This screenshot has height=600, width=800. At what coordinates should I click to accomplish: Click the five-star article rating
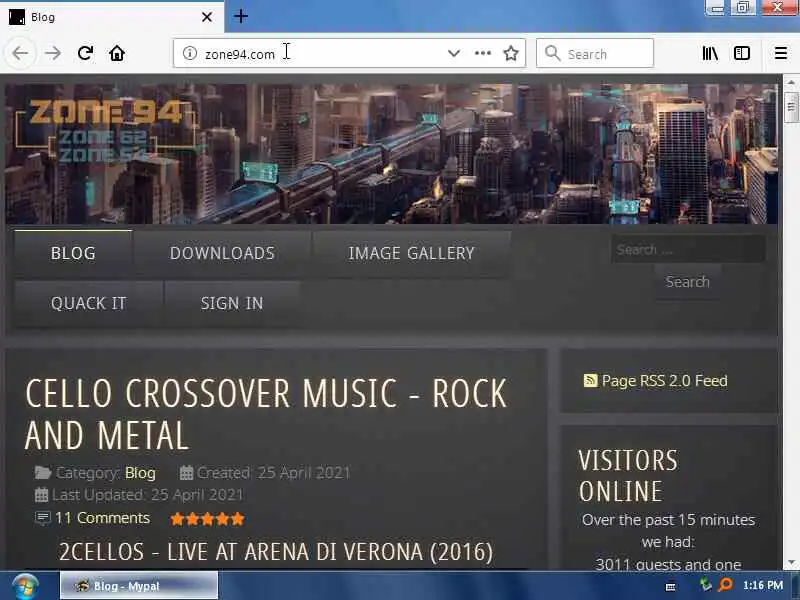point(207,519)
